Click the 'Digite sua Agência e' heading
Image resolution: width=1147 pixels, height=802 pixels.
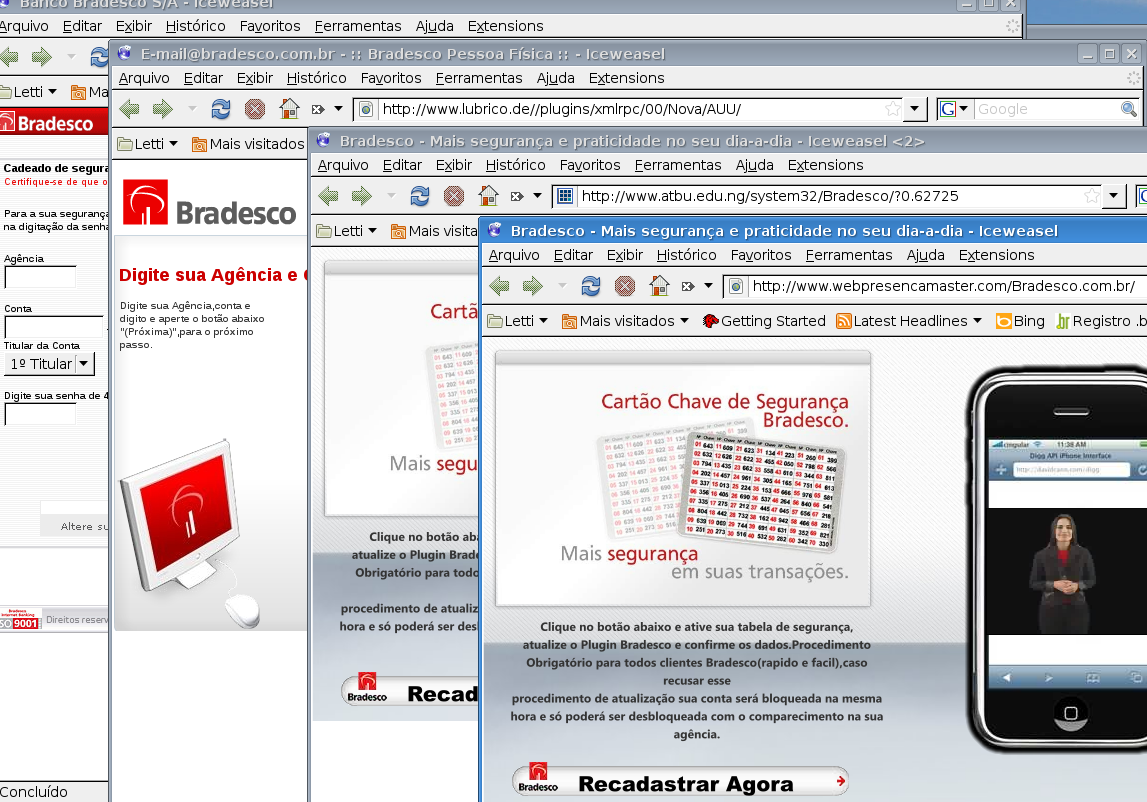coord(213,275)
